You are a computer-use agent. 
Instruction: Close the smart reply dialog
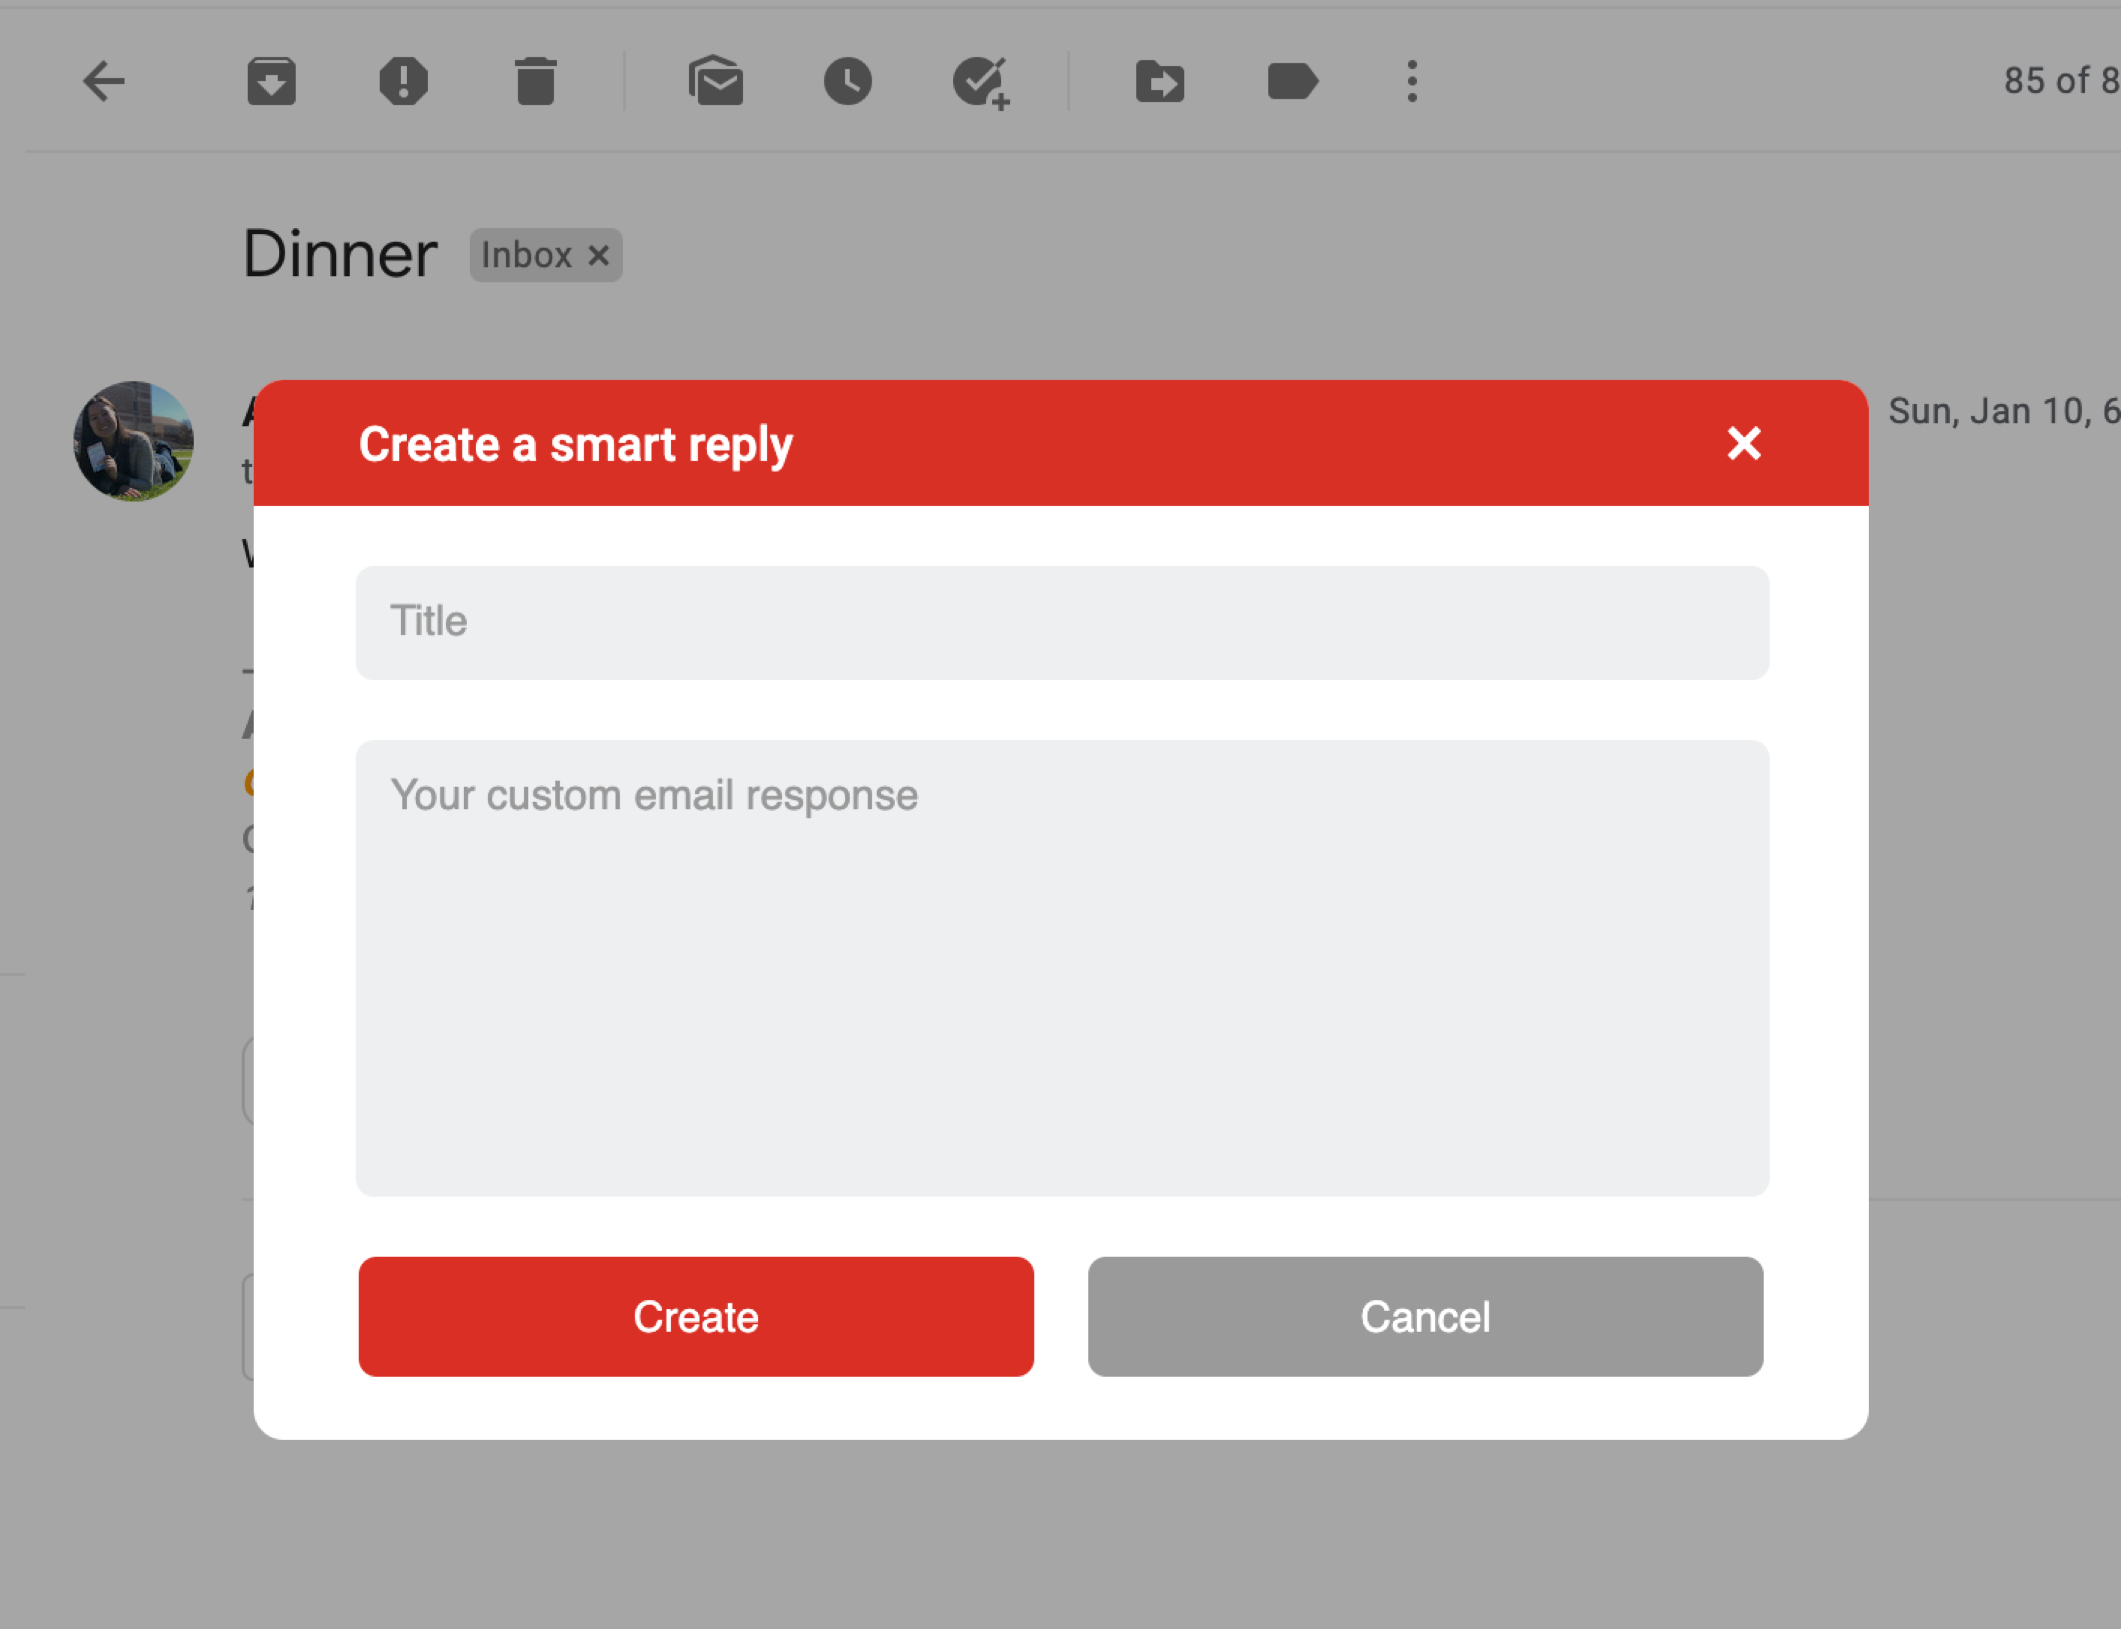click(x=1743, y=443)
